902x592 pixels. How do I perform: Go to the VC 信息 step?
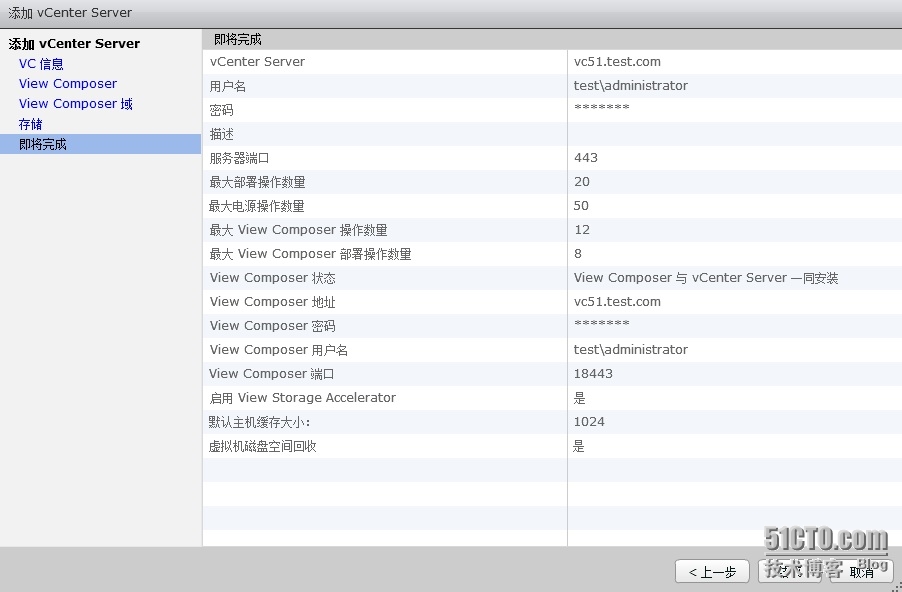(x=41, y=64)
